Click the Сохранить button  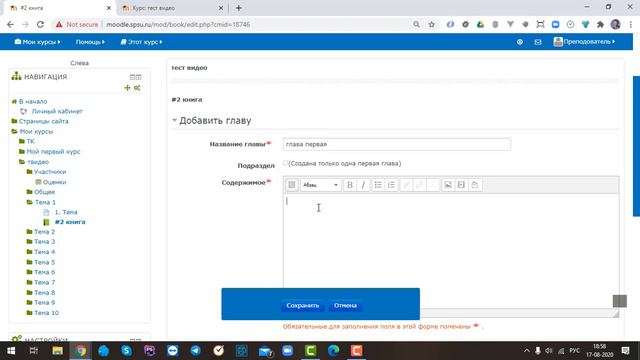coord(302,305)
